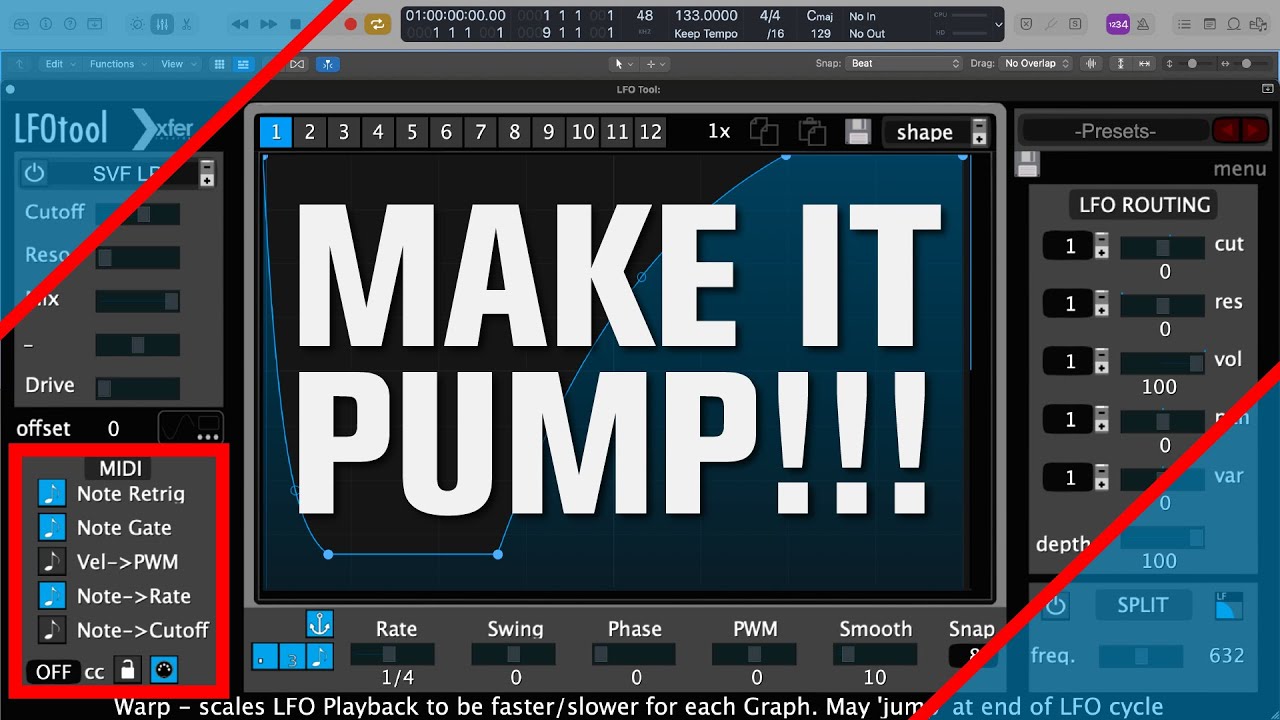
Task: Adjust the PWM slider
Action: click(754, 654)
